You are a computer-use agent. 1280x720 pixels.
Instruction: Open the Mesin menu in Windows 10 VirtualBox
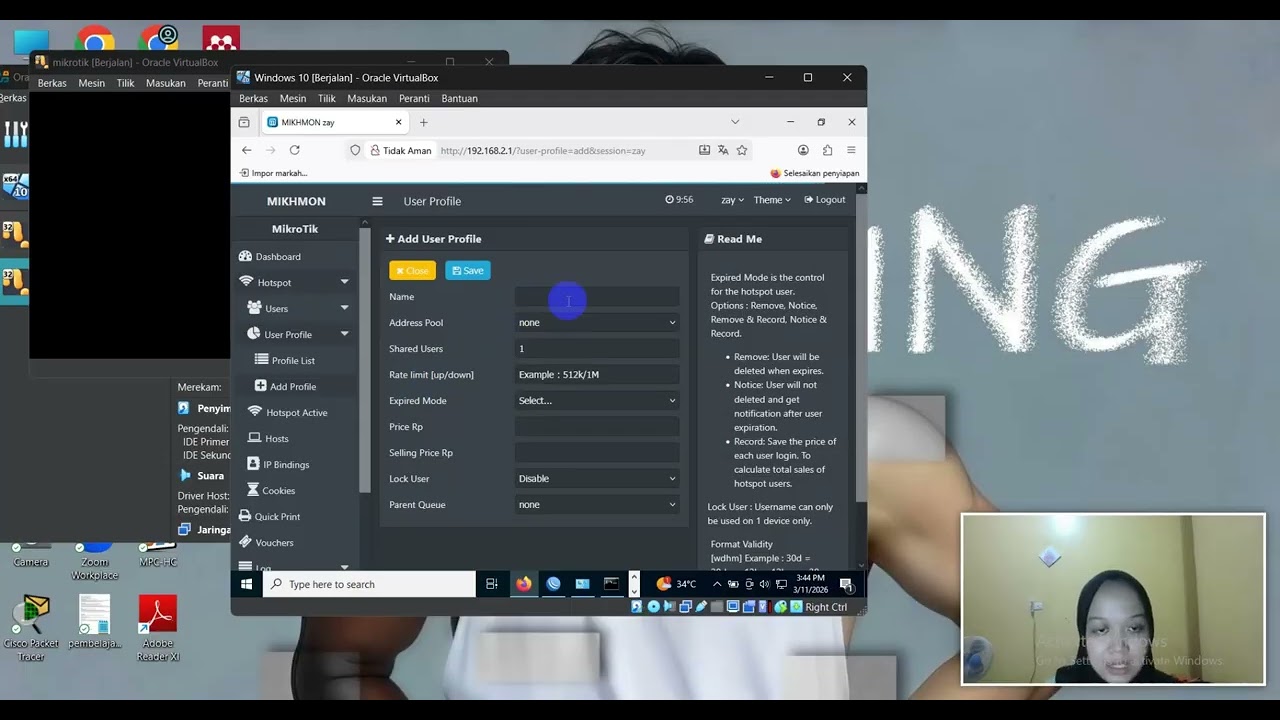pos(293,99)
